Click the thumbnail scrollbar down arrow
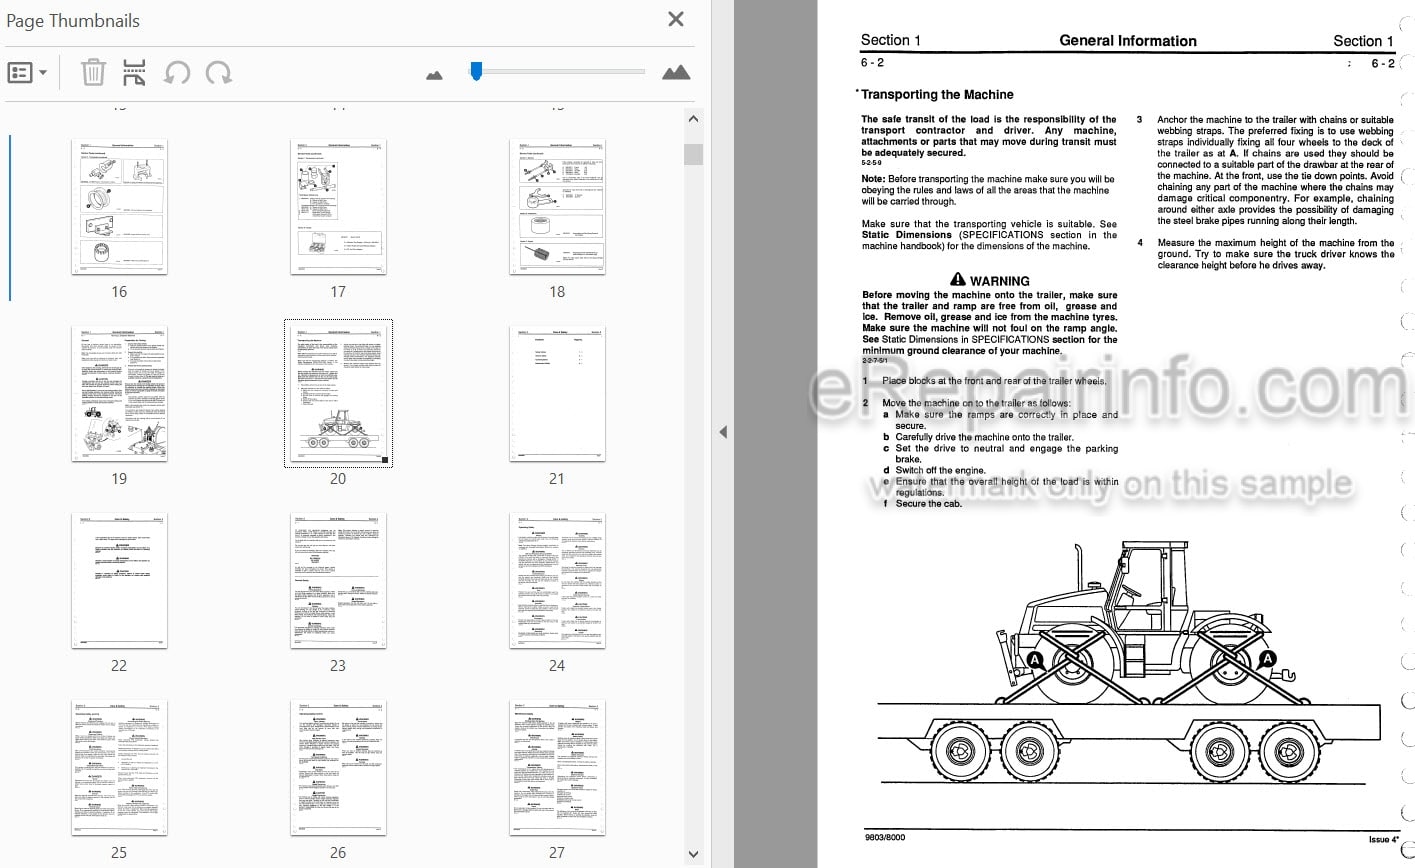The image size is (1415, 868). tap(693, 854)
